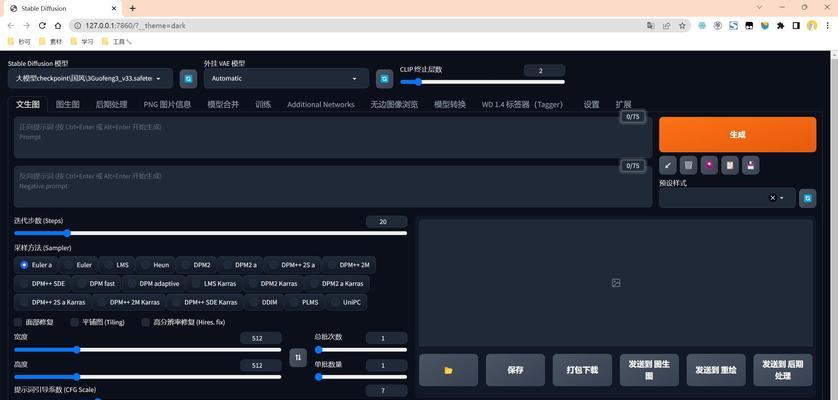838x400 pixels.
Task: Open the Extensions puzzle-piece menu
Action: click(x=780, y=25)
